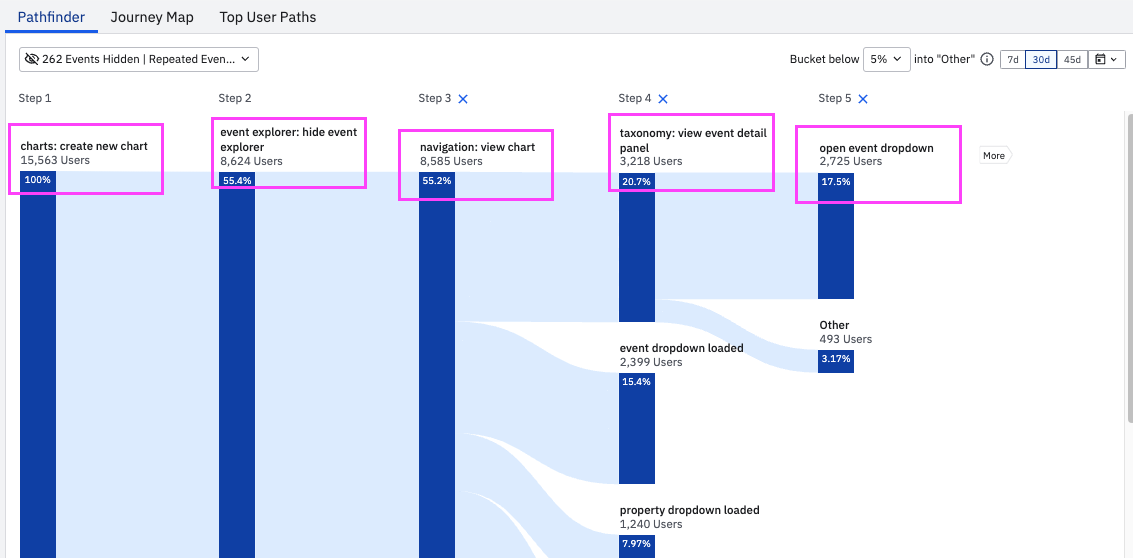Image resolution: width=1133 pixels, height=558 pixels.
Task: Click the "Other" 3.17% bar in Step 5
Action: [x=835, y=360]
